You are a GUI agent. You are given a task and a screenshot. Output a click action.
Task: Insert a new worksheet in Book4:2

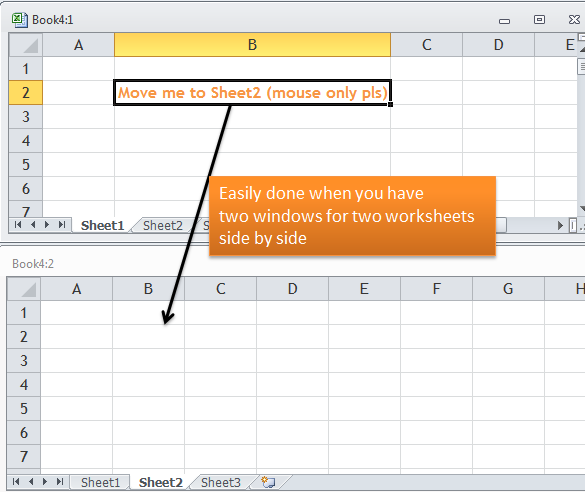268,482
